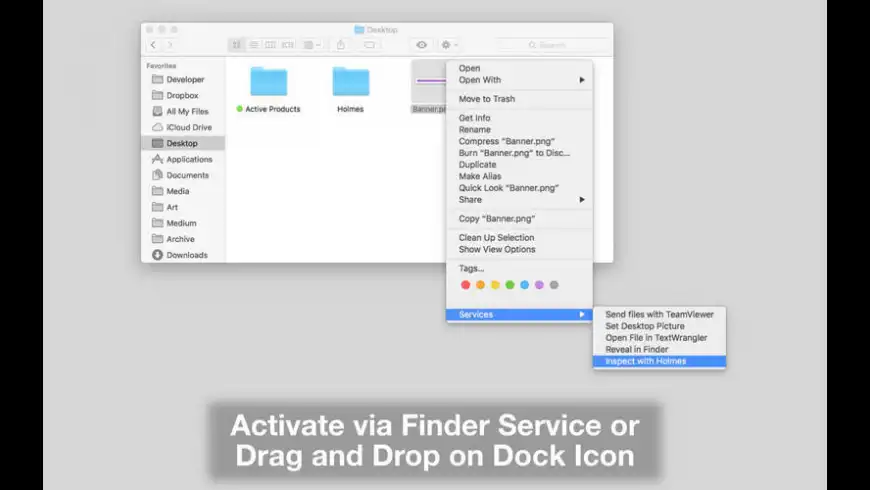Image resolution: width=870 pixels, height=490 pixels.
Task: Choose Compress "Banner.png"
Action: click(x=519, y=141)
